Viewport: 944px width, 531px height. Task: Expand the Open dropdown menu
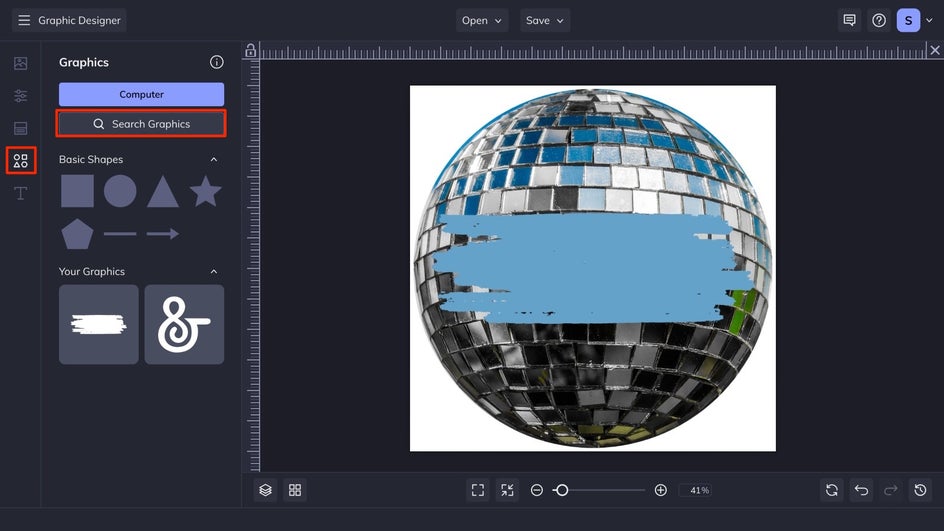483,20
